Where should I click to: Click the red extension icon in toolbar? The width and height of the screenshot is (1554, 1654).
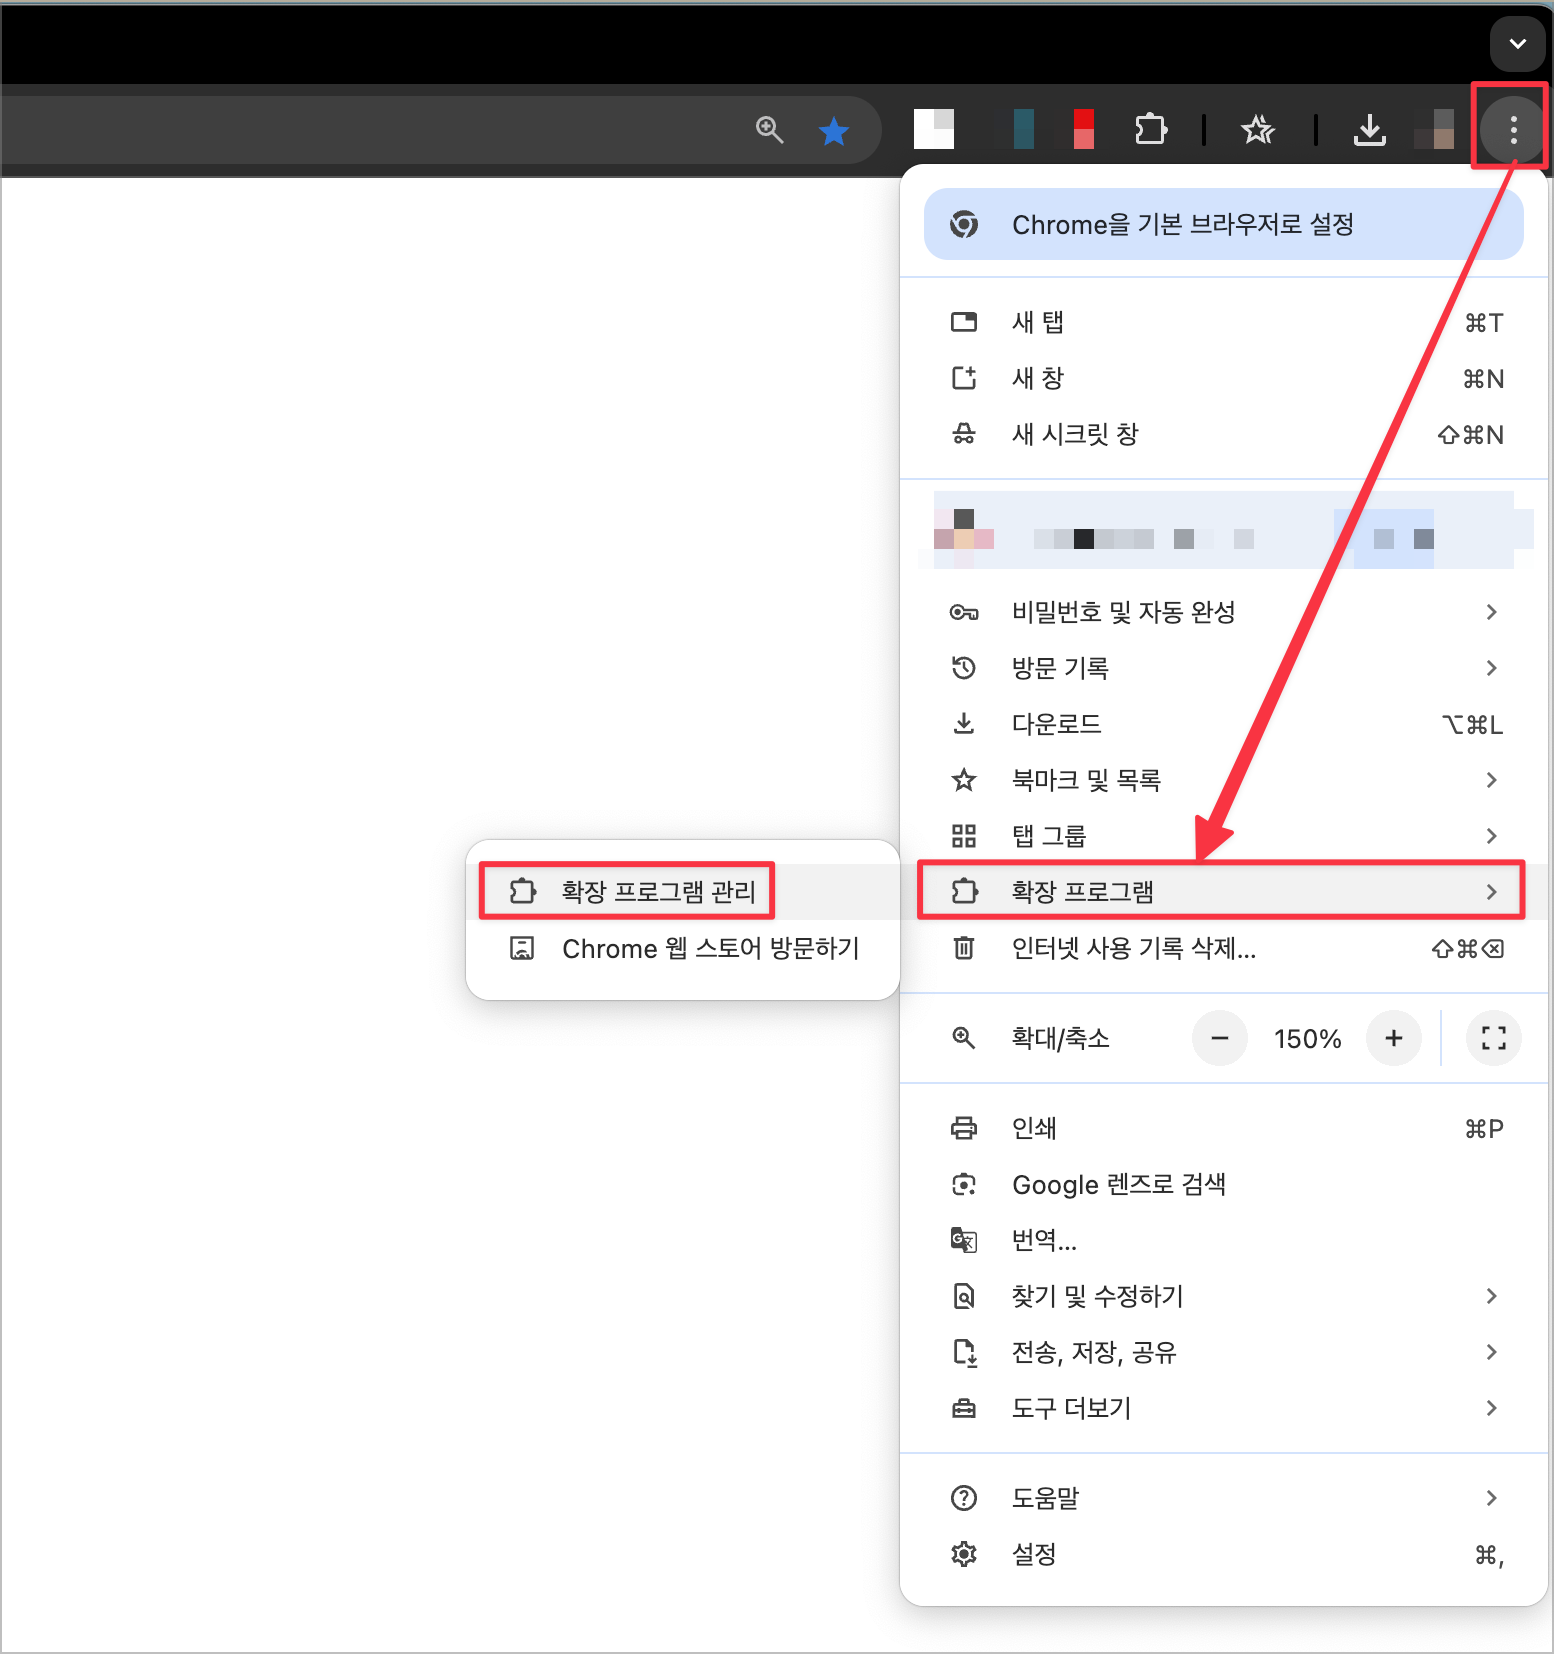click(x=1083, y=129)
